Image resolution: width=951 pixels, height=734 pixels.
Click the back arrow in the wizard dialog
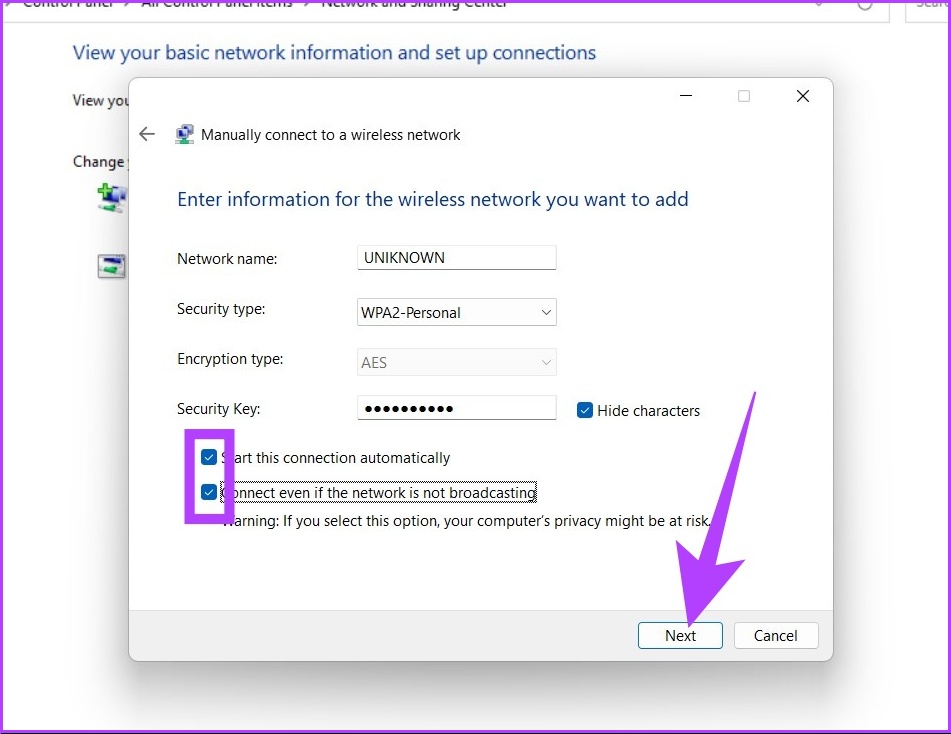click(146, 133)
